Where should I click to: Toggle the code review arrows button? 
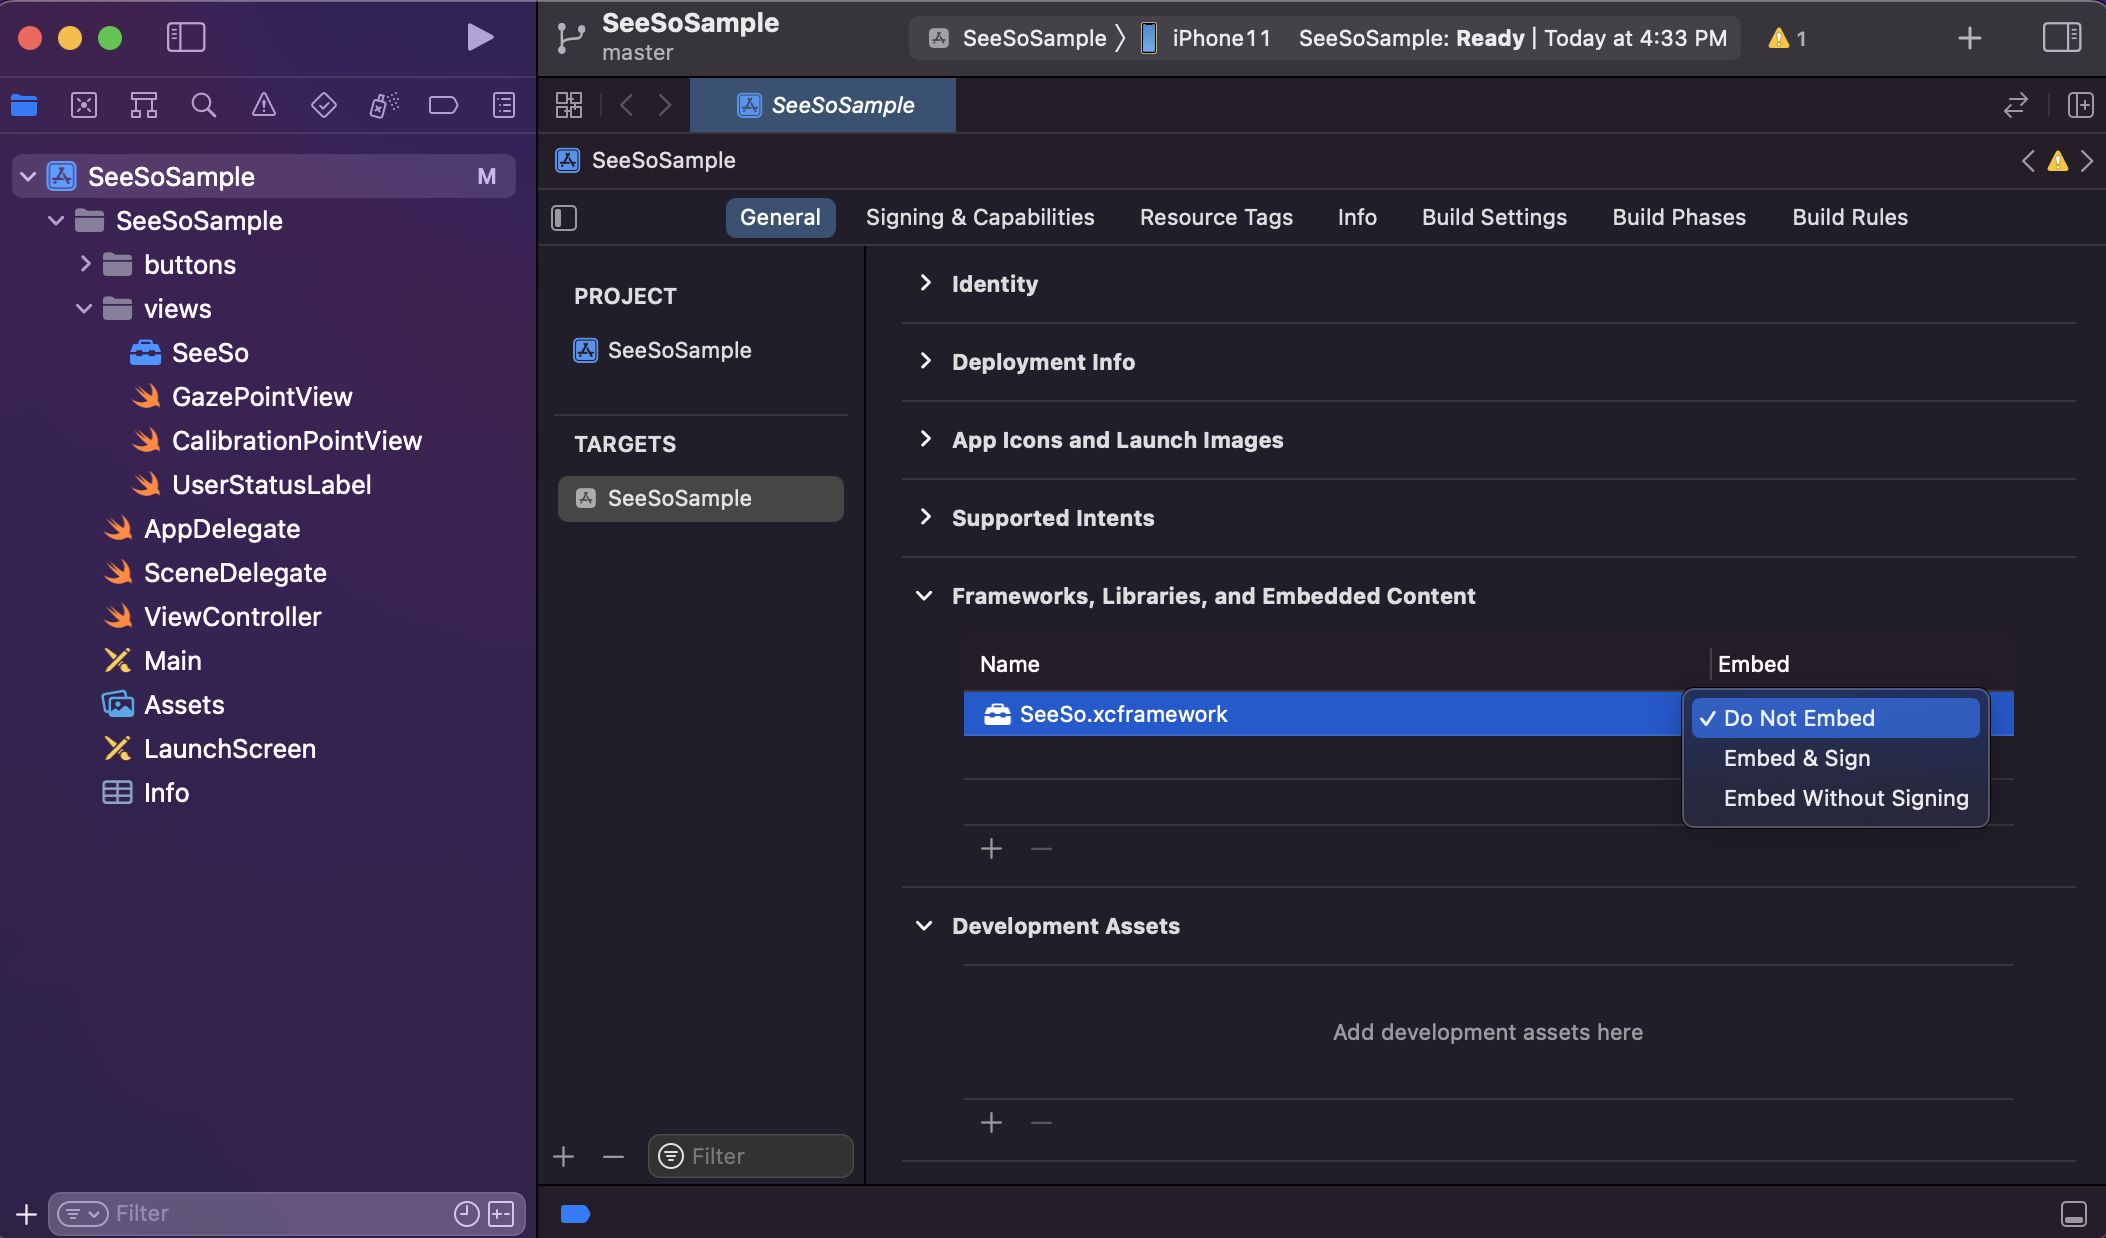tap(2016, 105)
